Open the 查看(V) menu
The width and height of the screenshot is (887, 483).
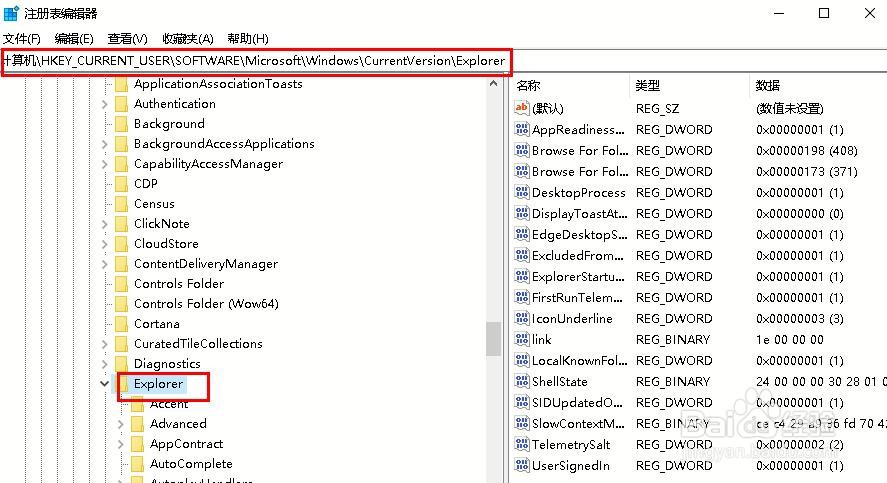click(127, 38)
